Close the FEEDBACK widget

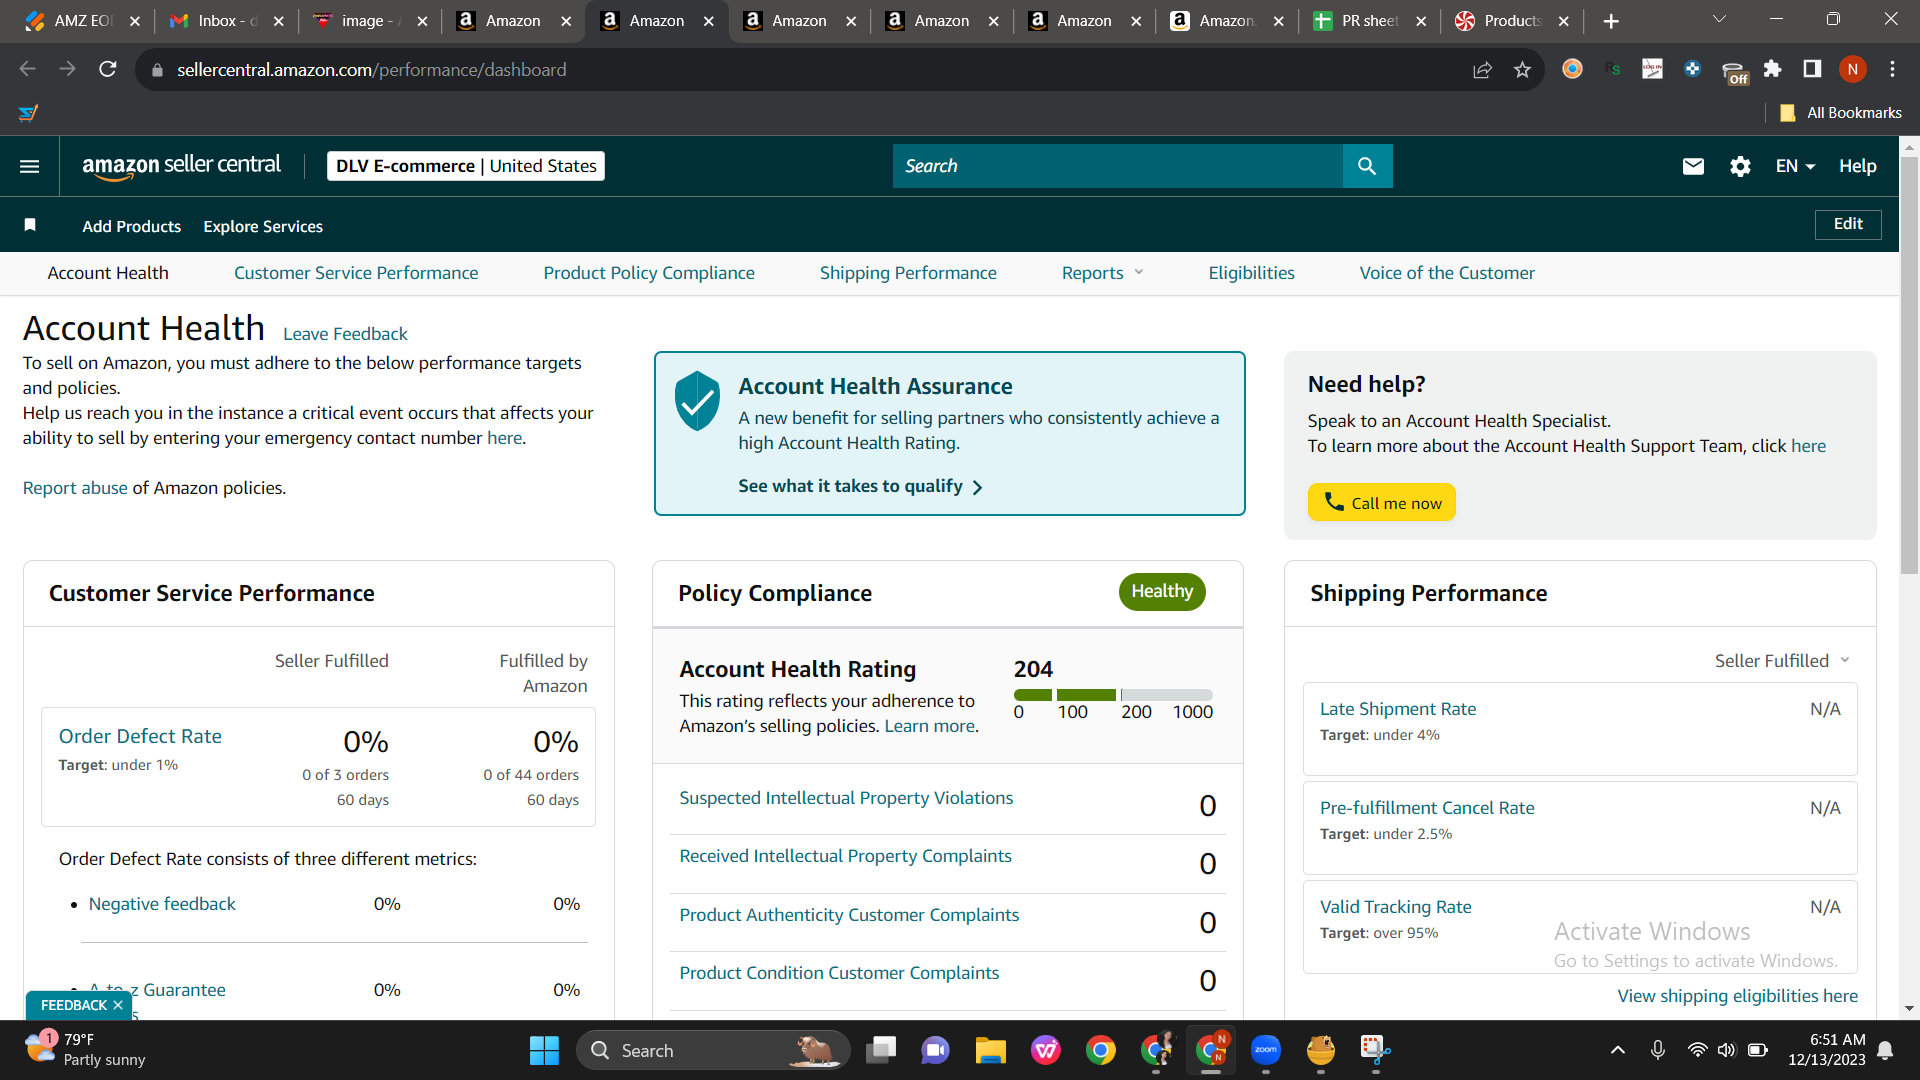pyautogui.click(x=118, y=1005)
